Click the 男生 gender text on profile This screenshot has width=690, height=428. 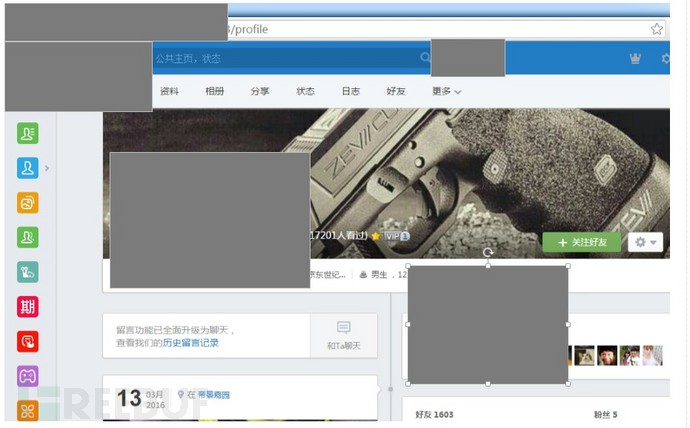point(379,275)
